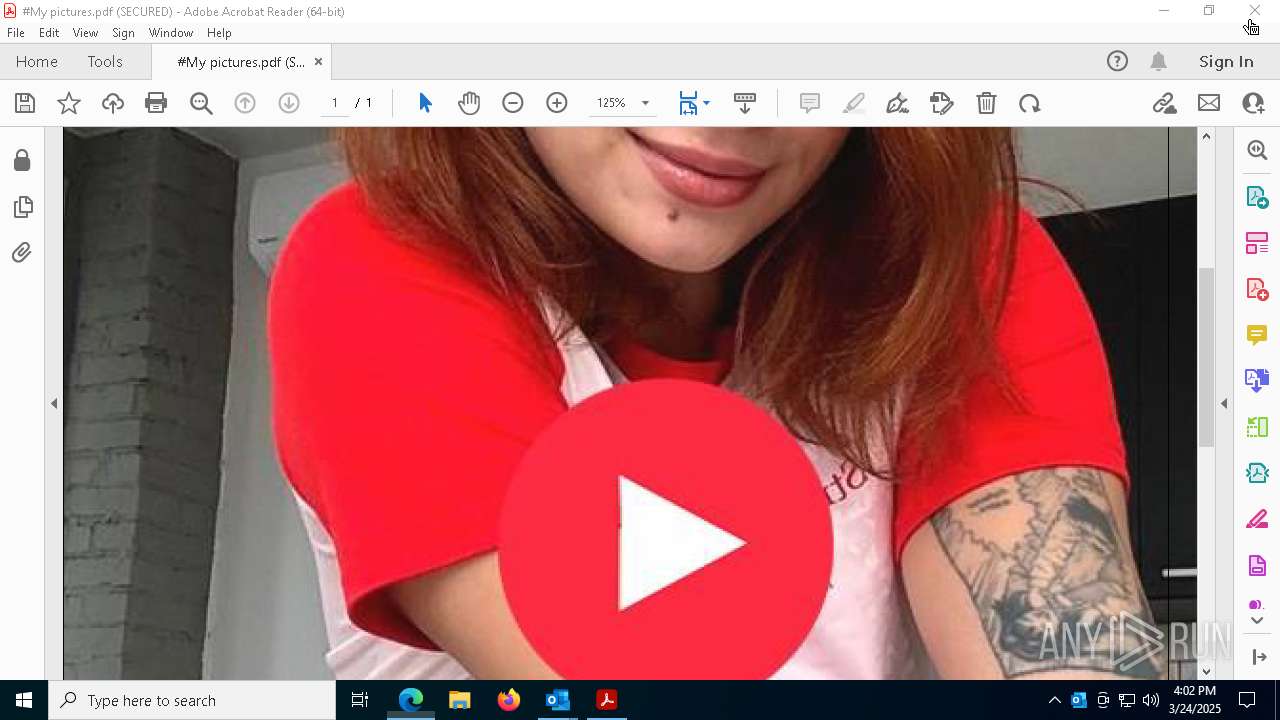1280x720 pixels.
Task: Add a sticky note comment
Action: tap(810, 103)
